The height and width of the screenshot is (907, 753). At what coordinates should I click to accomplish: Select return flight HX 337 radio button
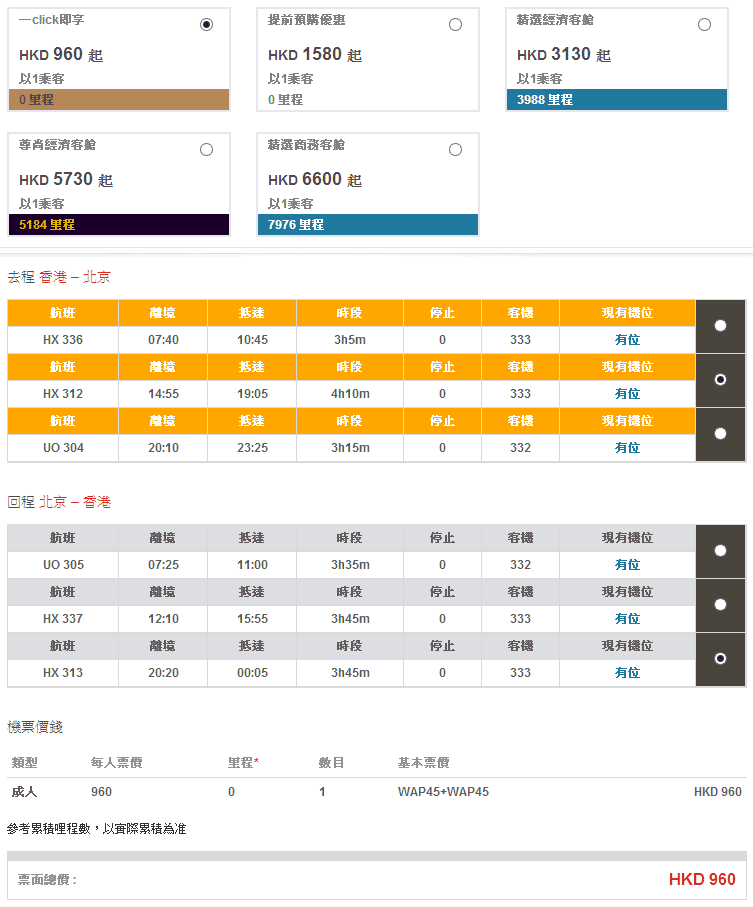[x=720, y=605]
